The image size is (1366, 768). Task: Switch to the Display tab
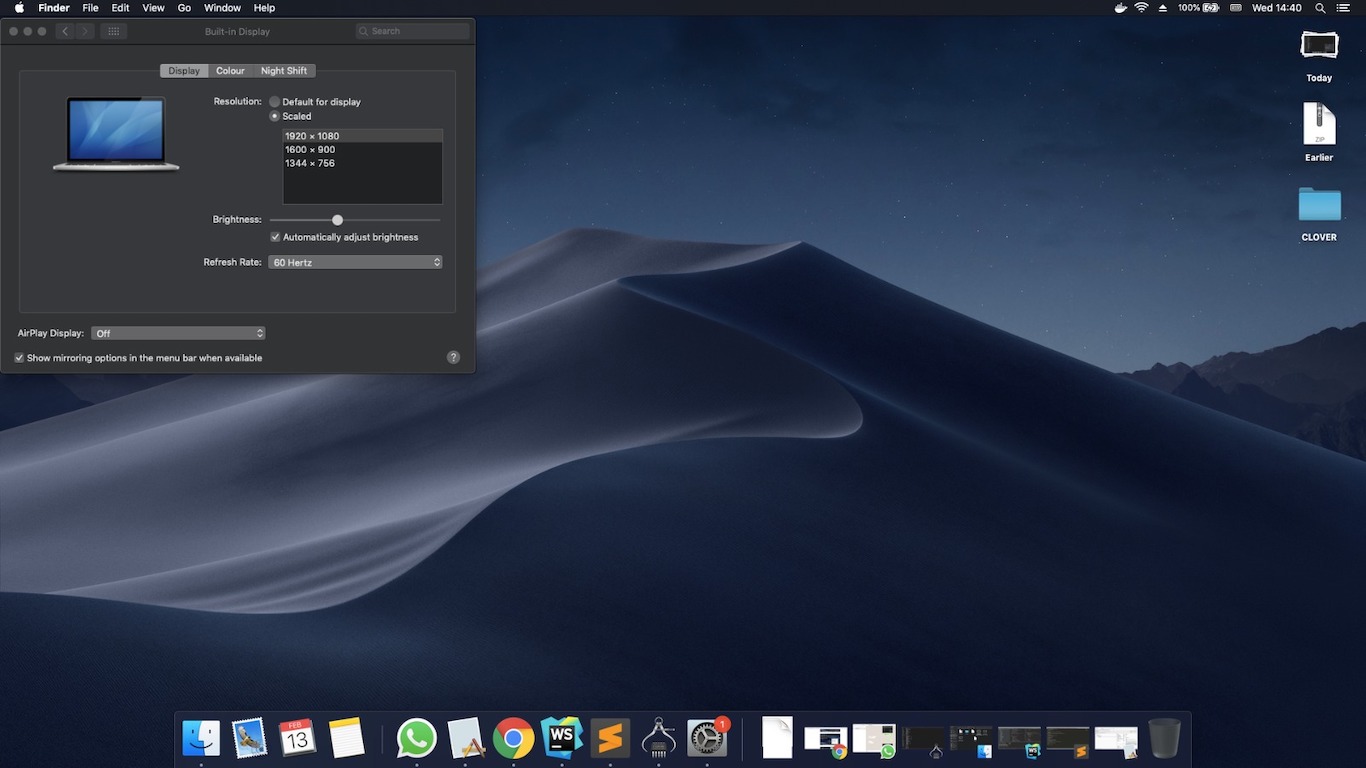coord(184,71)
